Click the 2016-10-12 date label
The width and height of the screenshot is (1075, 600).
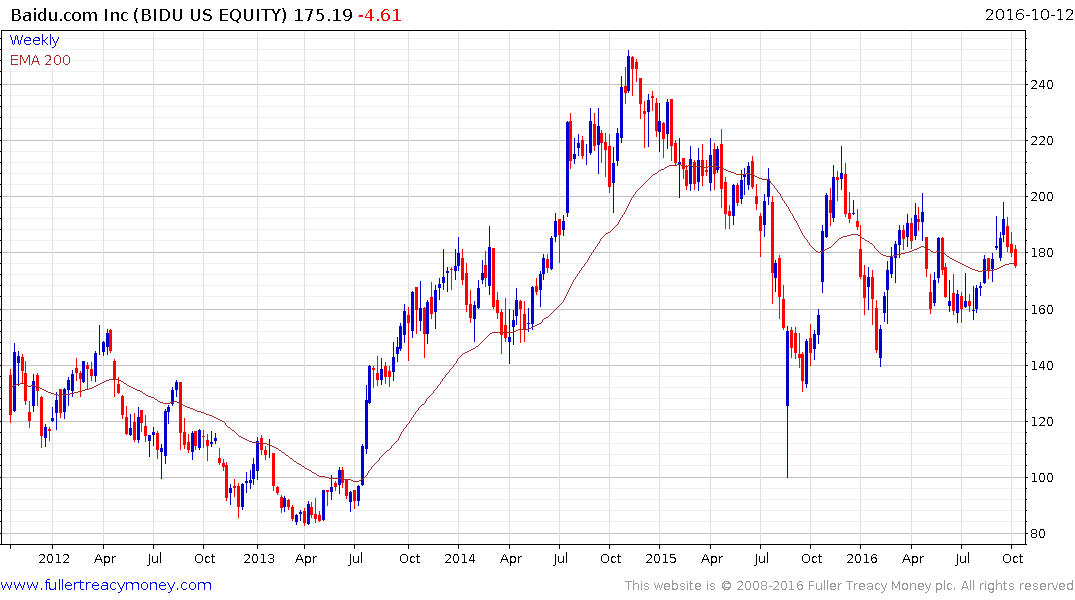1028,14
